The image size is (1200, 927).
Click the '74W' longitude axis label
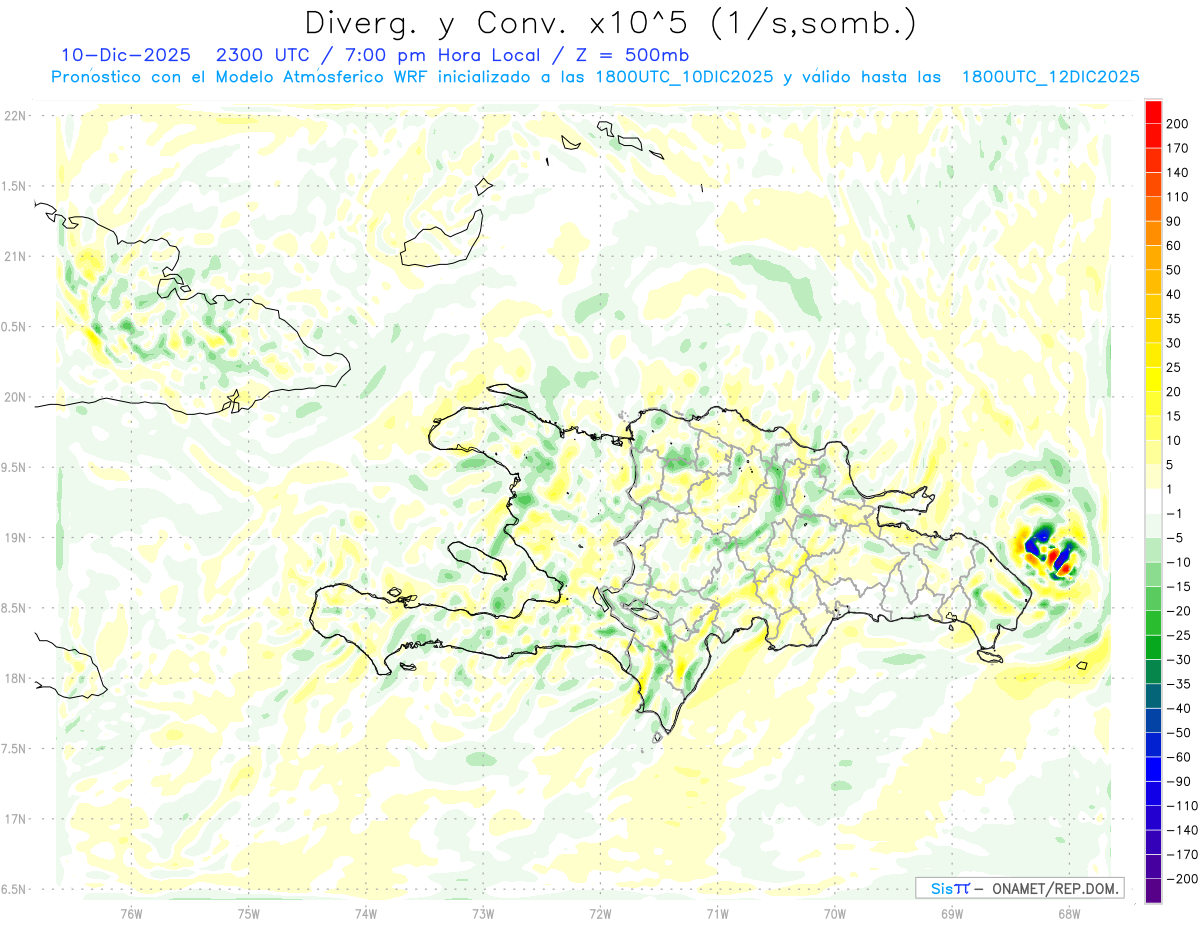(x=365, y=913)
